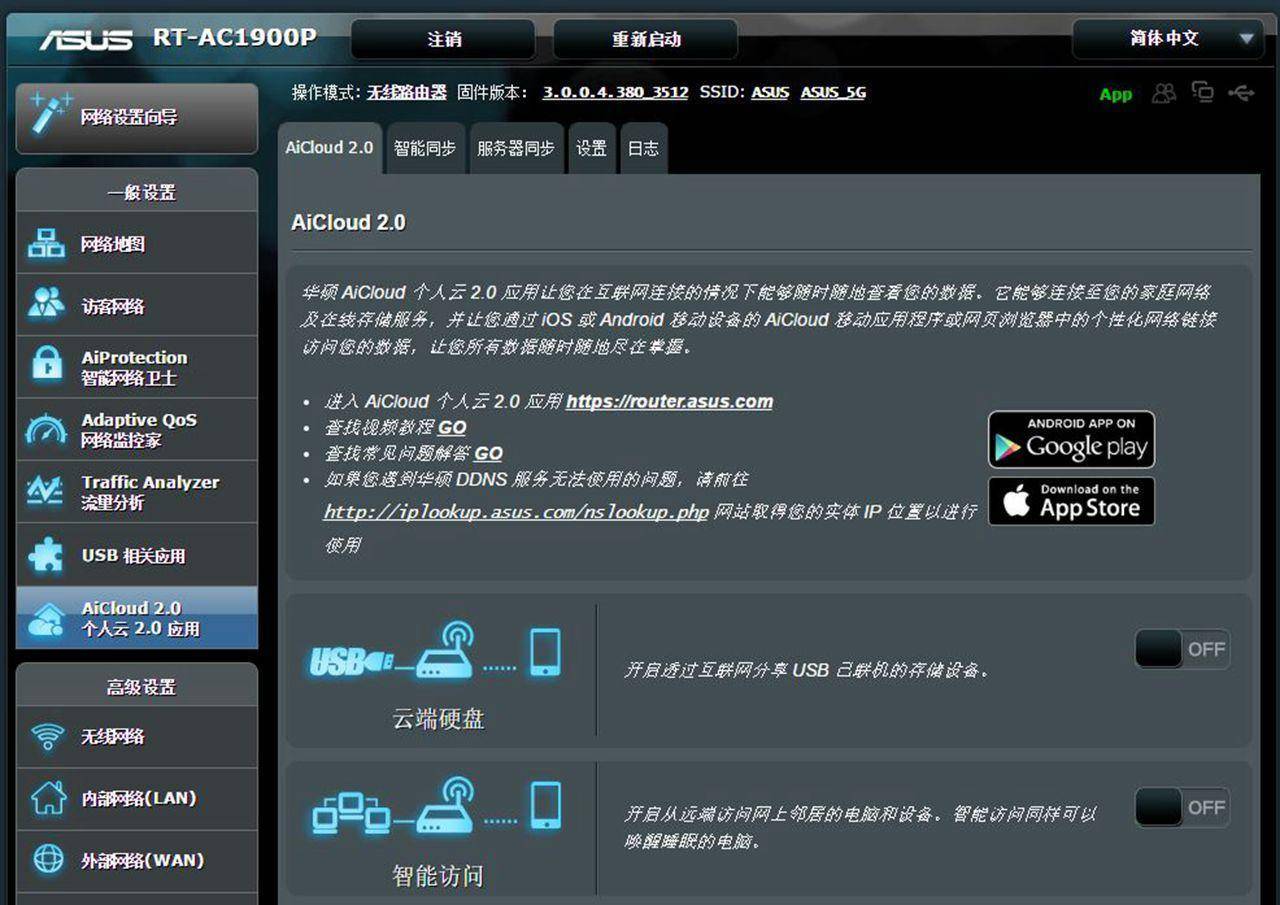Click the Google Play download badge
Viewport: 1280px width, 905px height.
(x=1071, y=439)
